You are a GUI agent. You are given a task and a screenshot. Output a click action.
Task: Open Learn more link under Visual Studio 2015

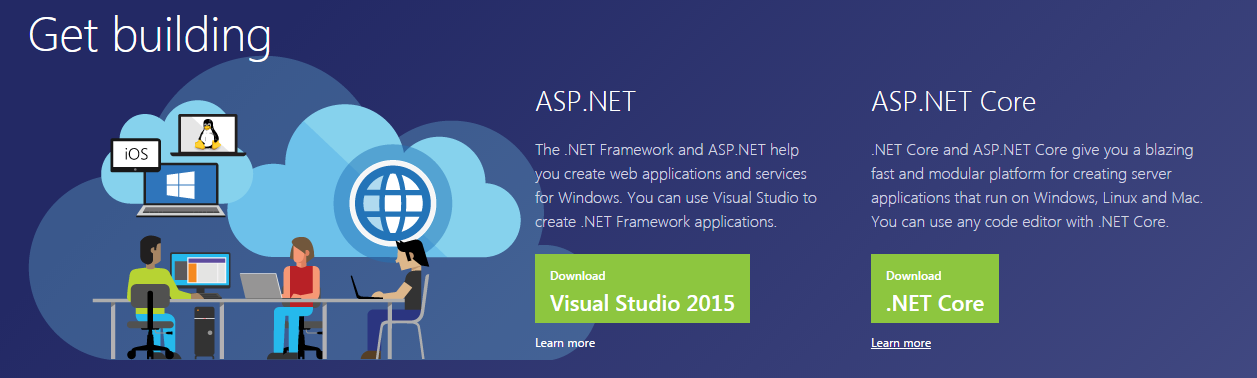565,343
